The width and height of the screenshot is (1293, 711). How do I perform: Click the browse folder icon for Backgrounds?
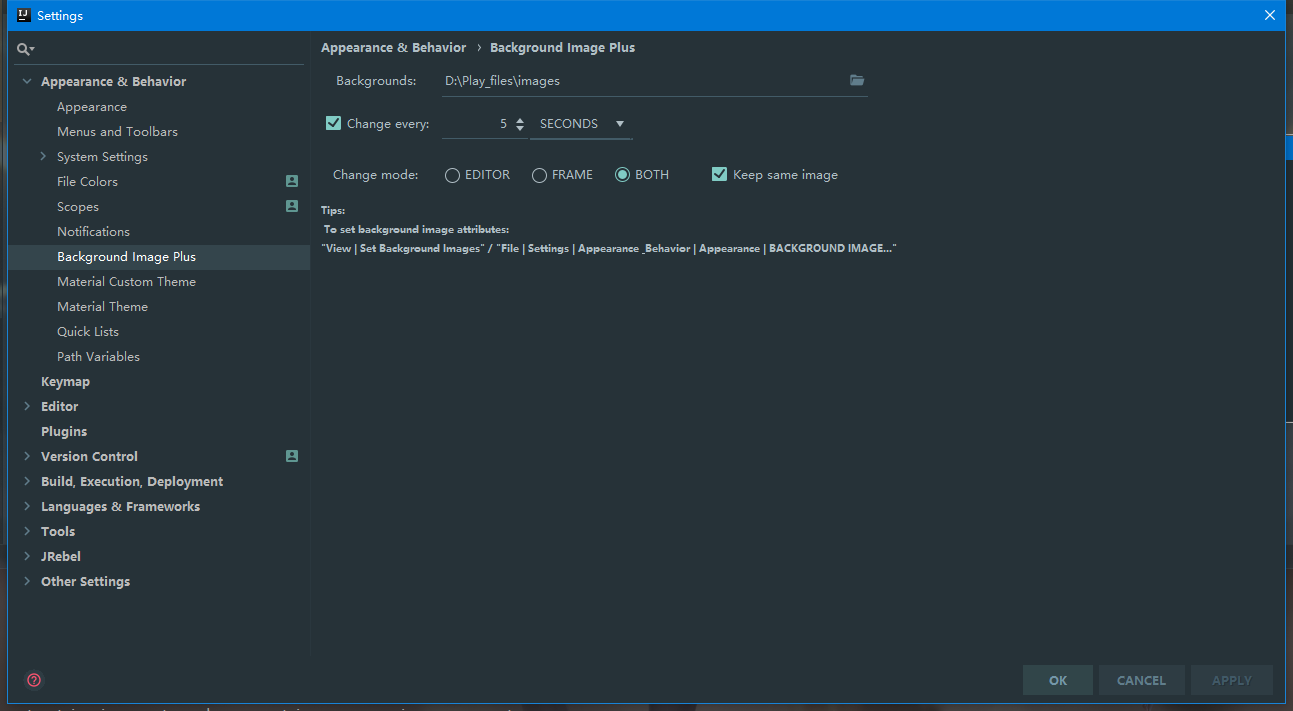pyautogui.click(x=857, y=80)
